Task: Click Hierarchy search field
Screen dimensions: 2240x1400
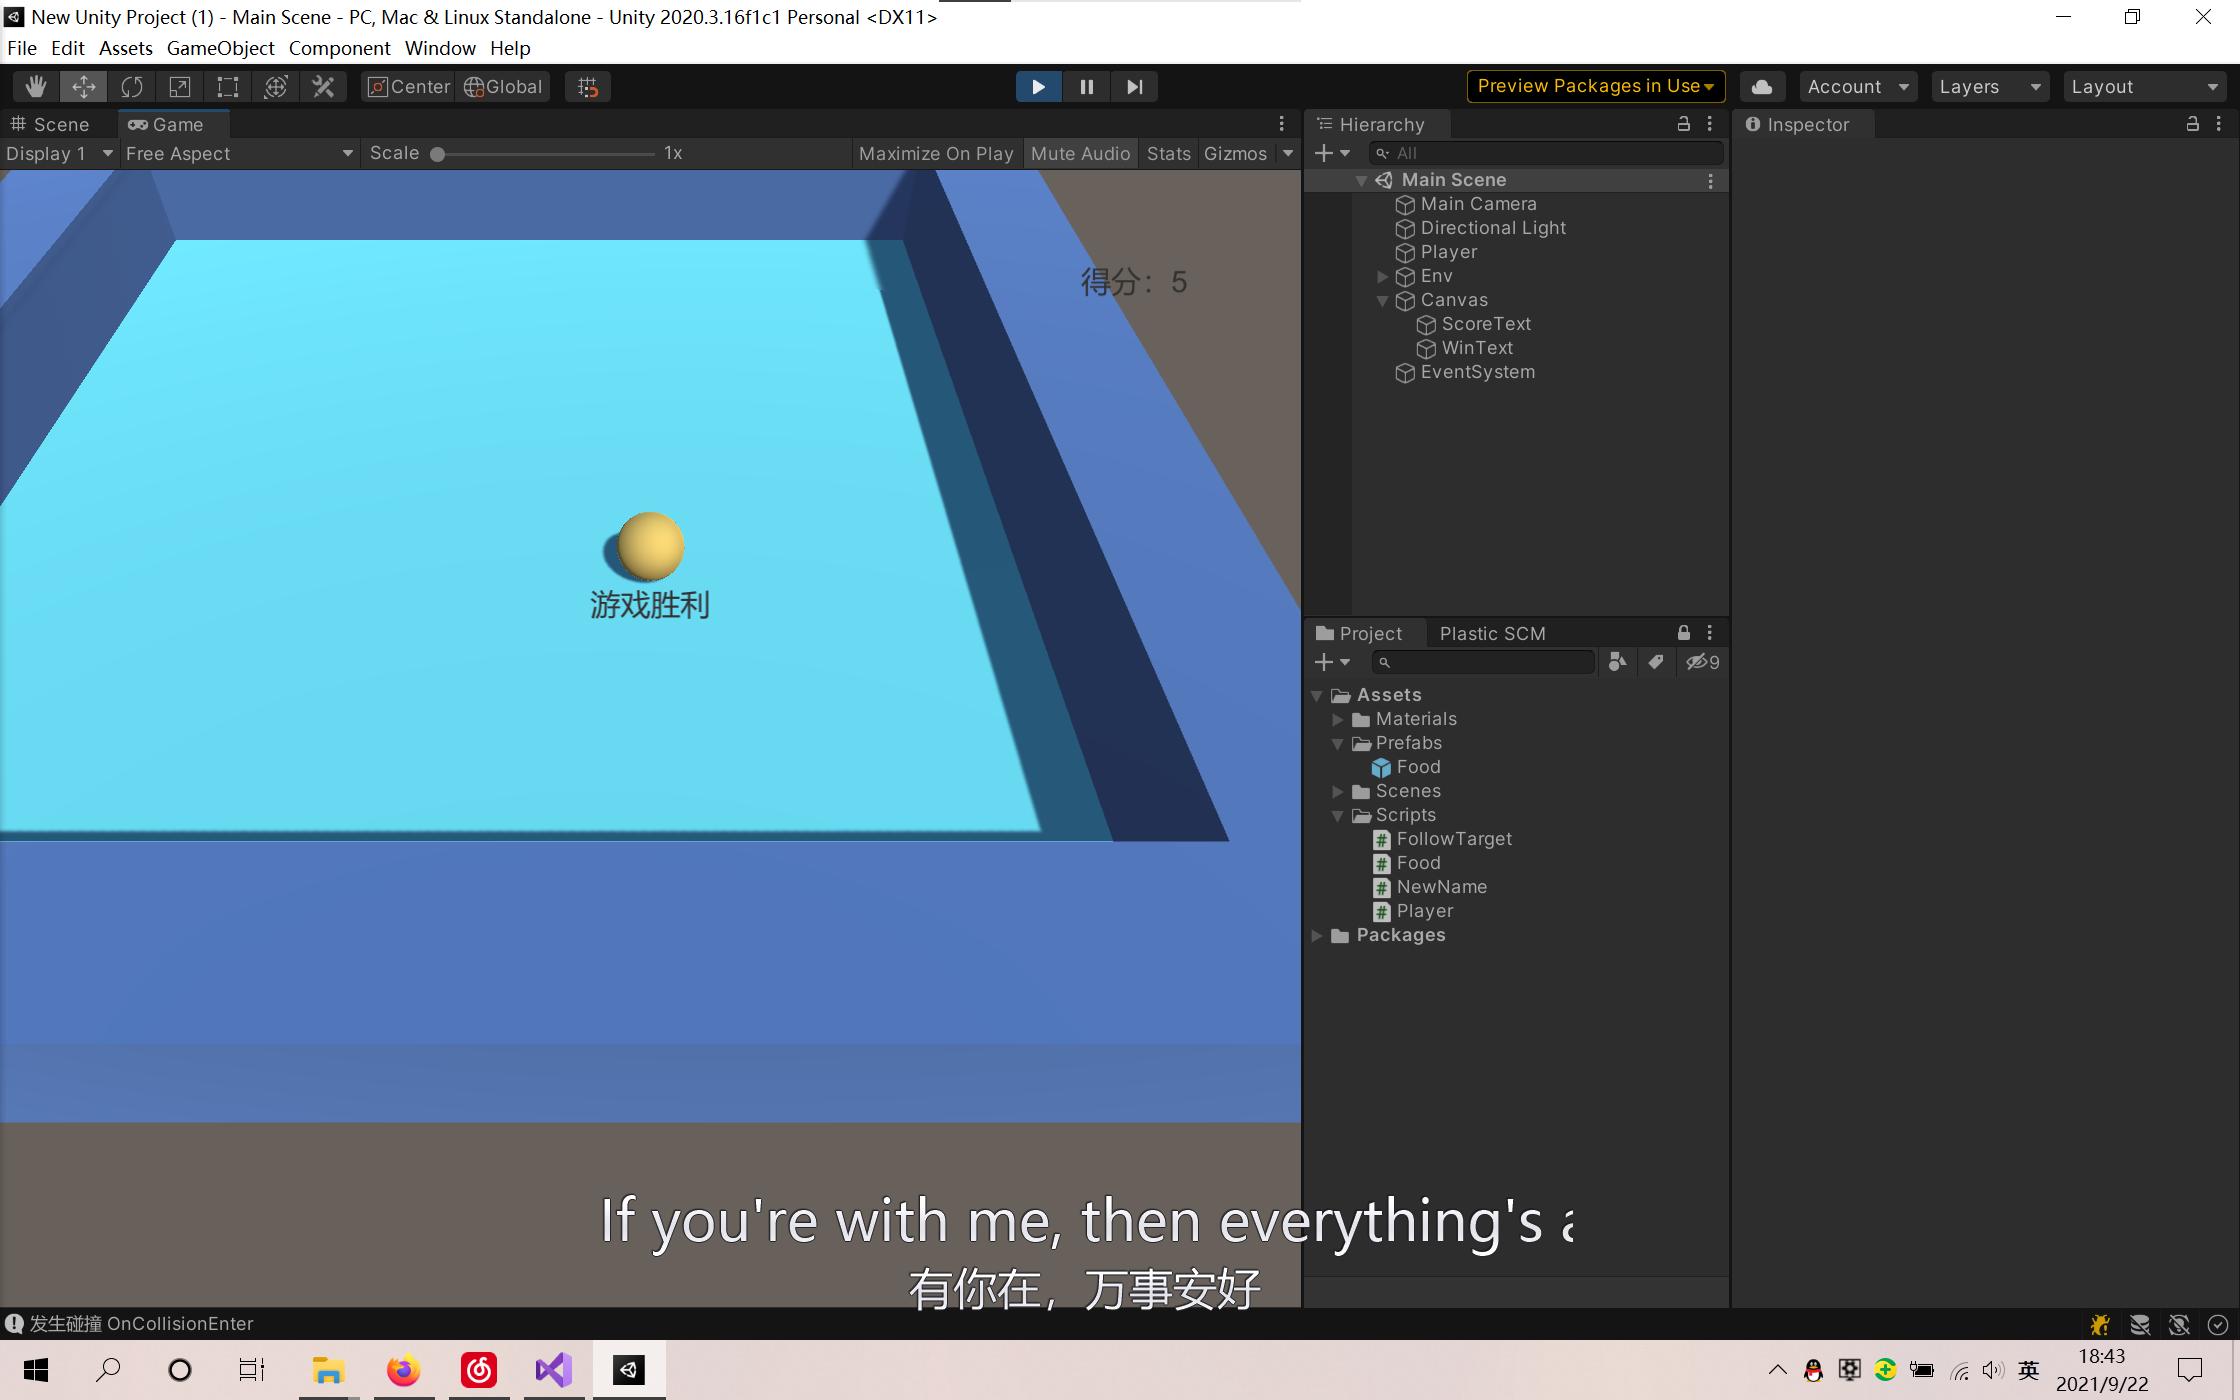Action: (1546, 153)
